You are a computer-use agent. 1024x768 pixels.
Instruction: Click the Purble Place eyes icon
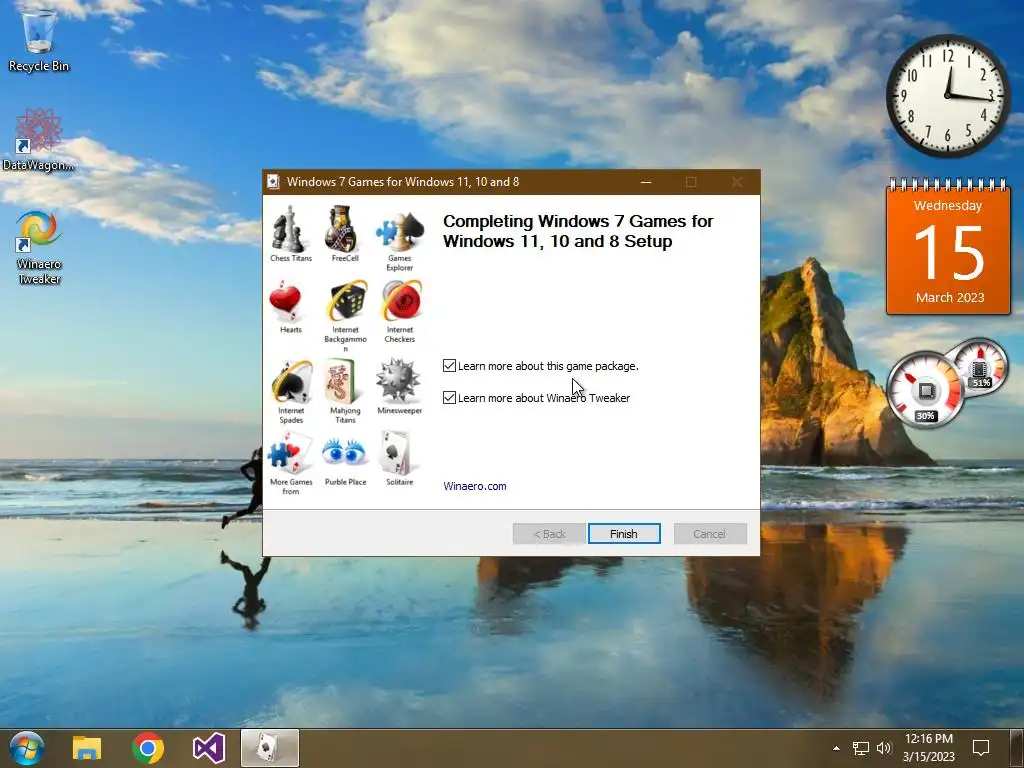(344, 451)
